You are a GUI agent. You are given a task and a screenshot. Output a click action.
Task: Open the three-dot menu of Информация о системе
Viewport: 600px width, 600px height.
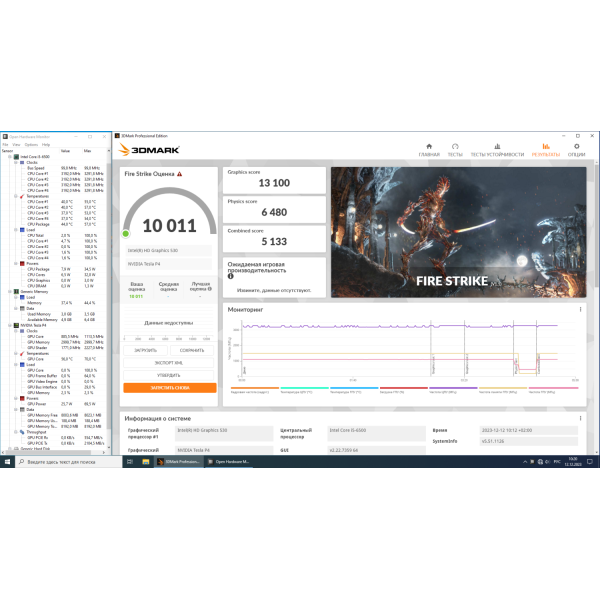click(580, 418)
